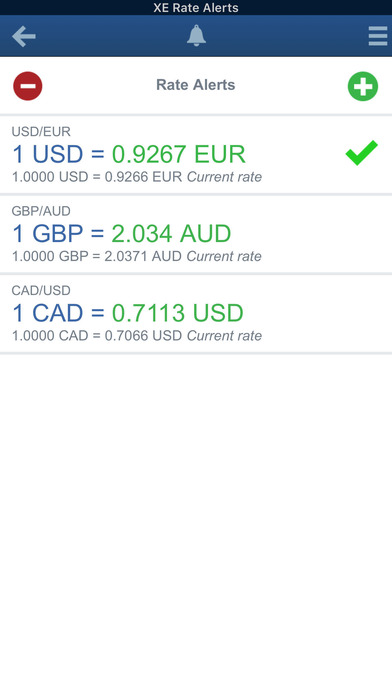392x696 pixels.
Task: Tap the USD/EUR pair label
Action: pyautogui.click(x=41, y=131)
